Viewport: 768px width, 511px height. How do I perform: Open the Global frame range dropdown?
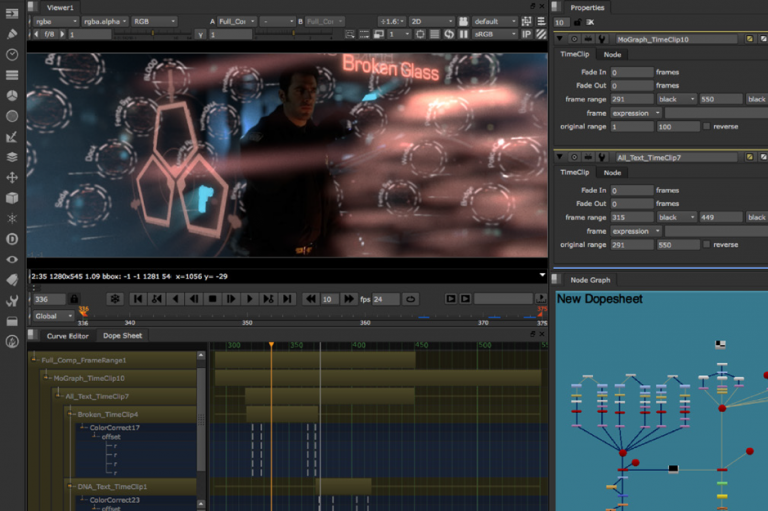54,316
